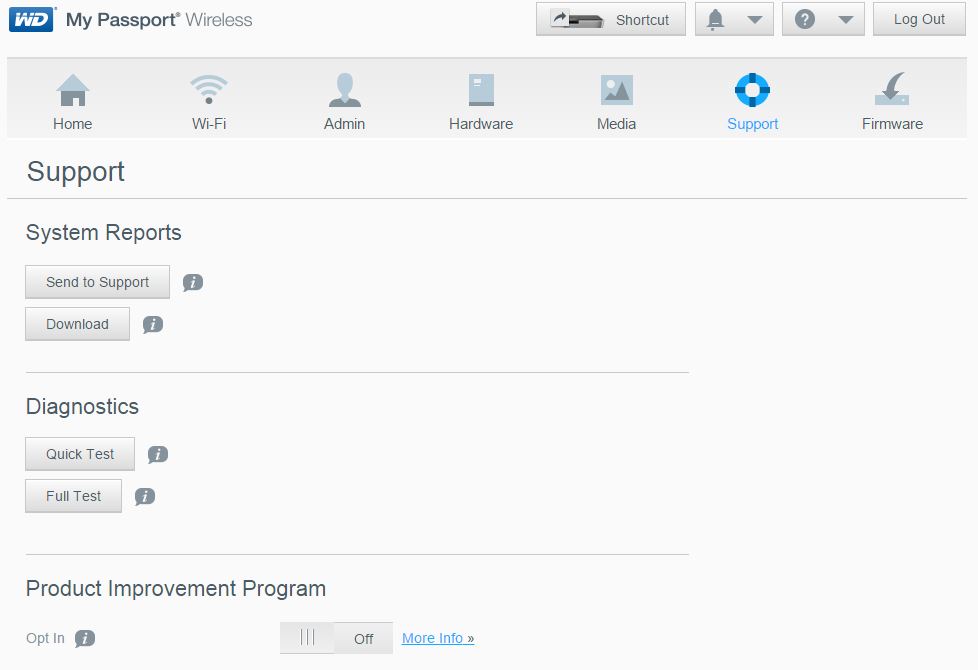Open the Shortcut menu button
The height and width of the screenshot is (670, 978).
(x=611, y=19)
